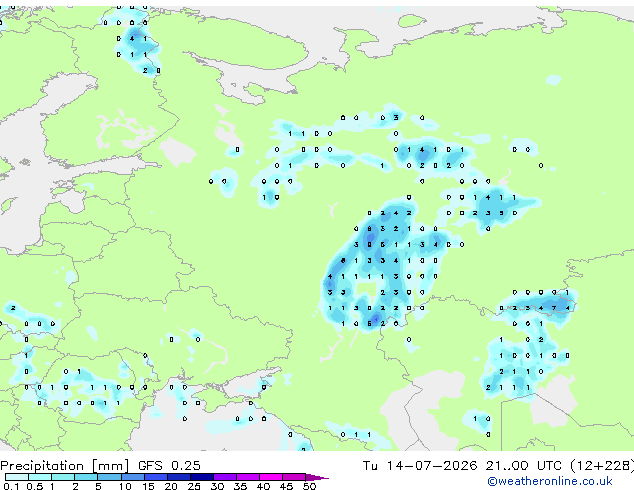Image resolution: width=634 pixels, height=490 pixels.
Task: Click the legend label '0.1'
Action: click(11, 486)
